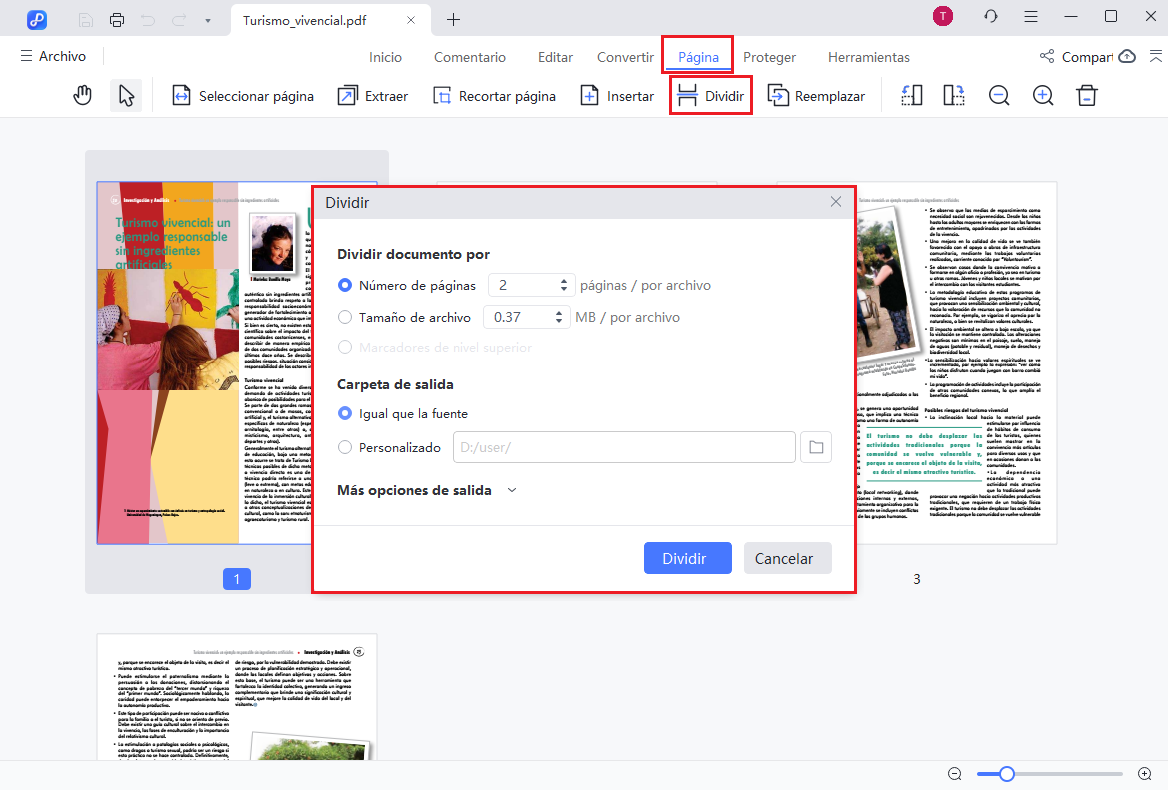Screen dimensions: 1168x790
Task: Select Número de páginas split mode
Action: click(344, 285)
